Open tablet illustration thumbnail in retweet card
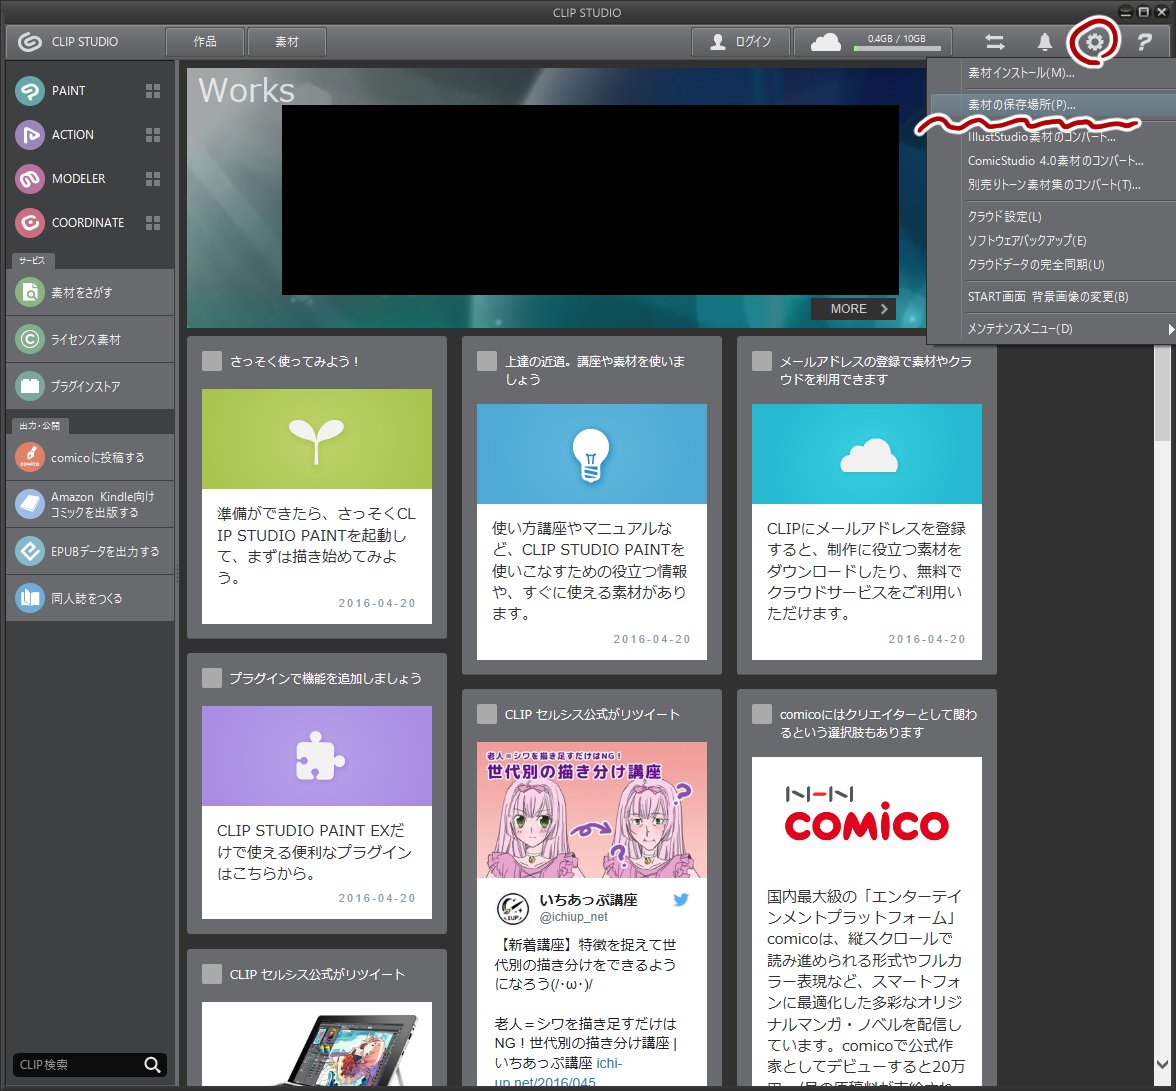Image resolution: width=1176 pixels, height=1091 pixels. (316, 1044)
